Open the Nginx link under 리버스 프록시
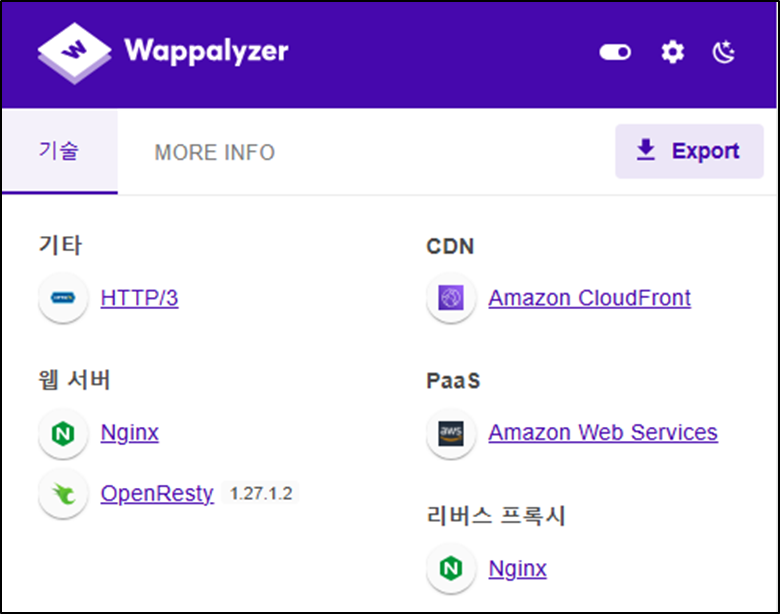Image resolution: width=780 pixels, height=614 pixels. (517, 569)
